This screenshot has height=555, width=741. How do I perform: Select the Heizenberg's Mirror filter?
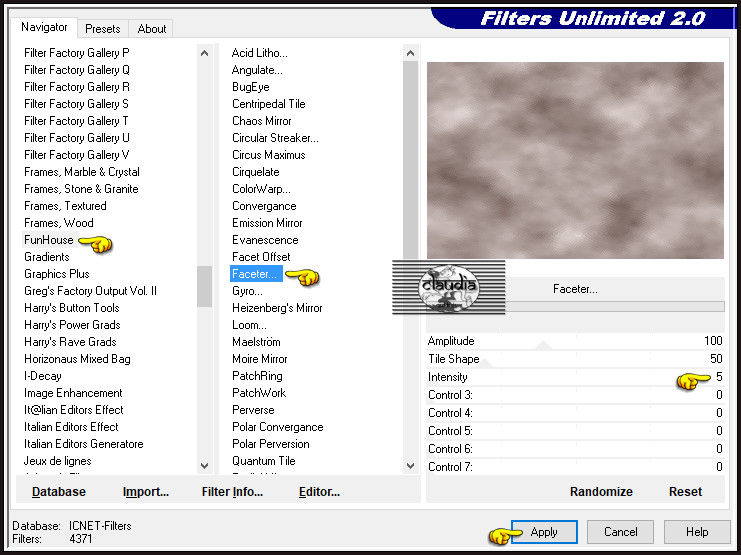point(277,308)
